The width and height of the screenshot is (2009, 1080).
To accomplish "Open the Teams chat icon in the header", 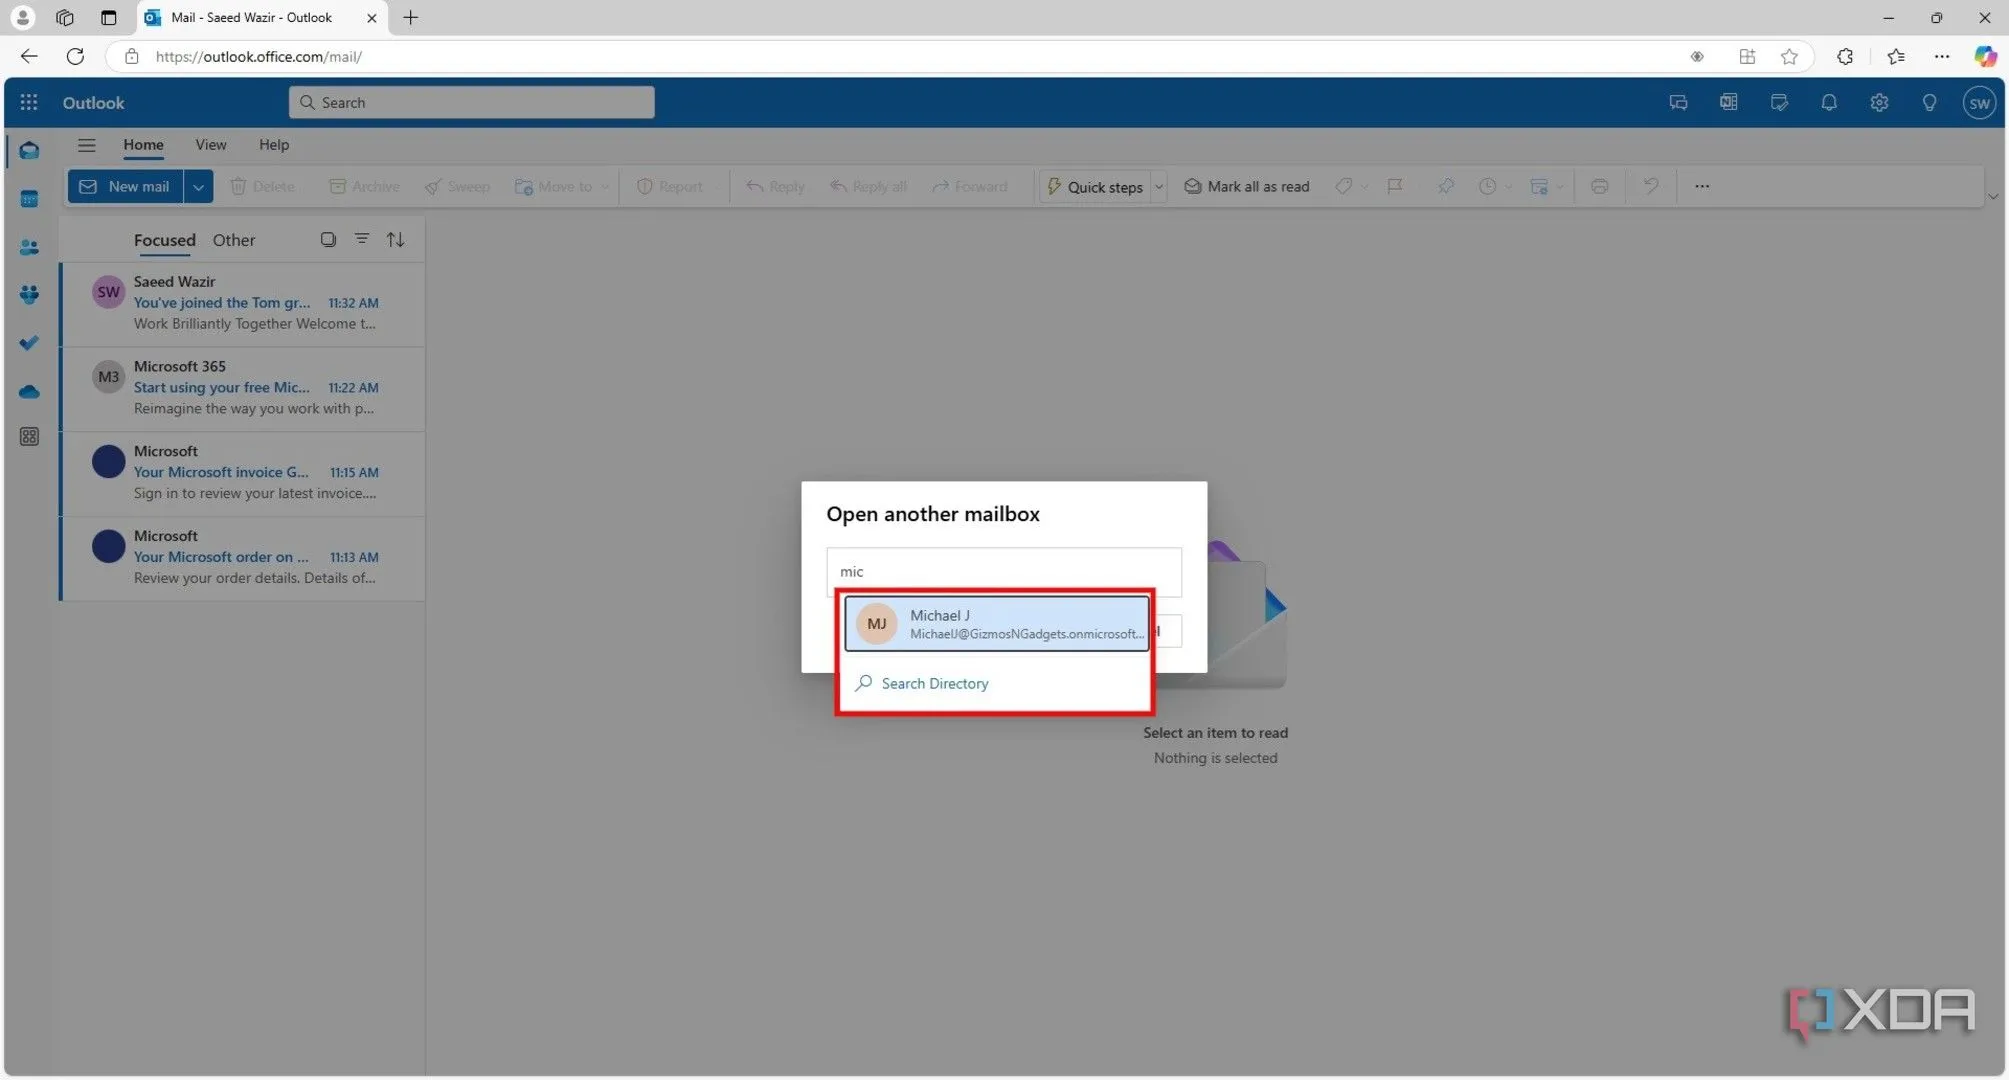I will click(x=1678, y=102).
